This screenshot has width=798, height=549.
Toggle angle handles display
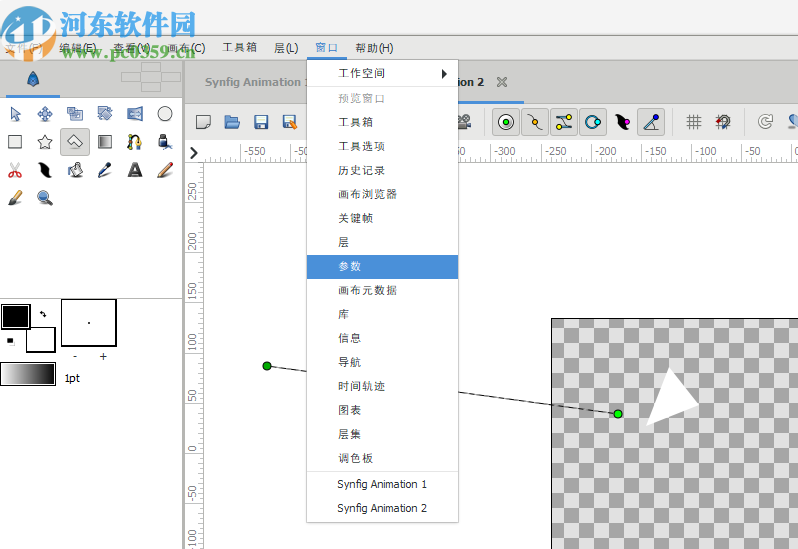pyautogui.click(x=651, y=122)
